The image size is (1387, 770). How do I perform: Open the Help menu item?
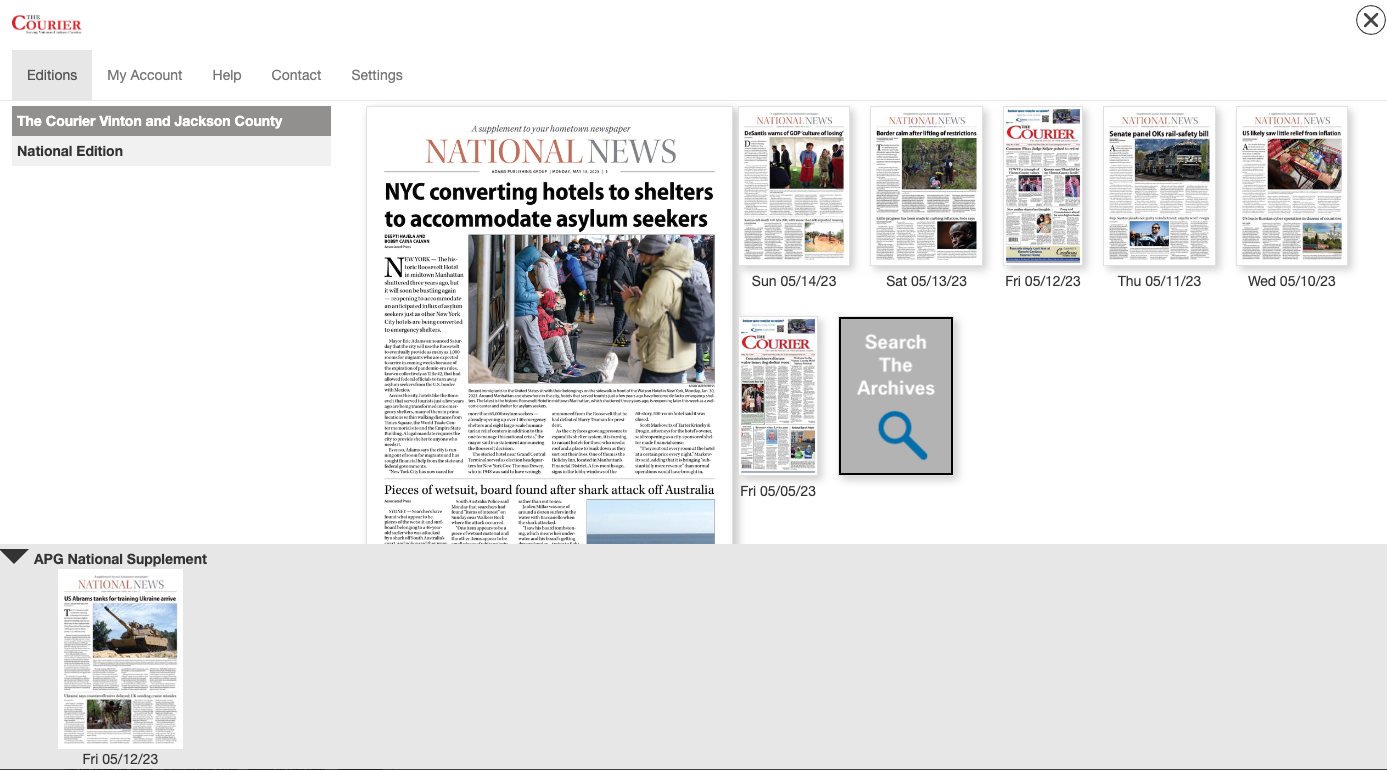(227, 75)
